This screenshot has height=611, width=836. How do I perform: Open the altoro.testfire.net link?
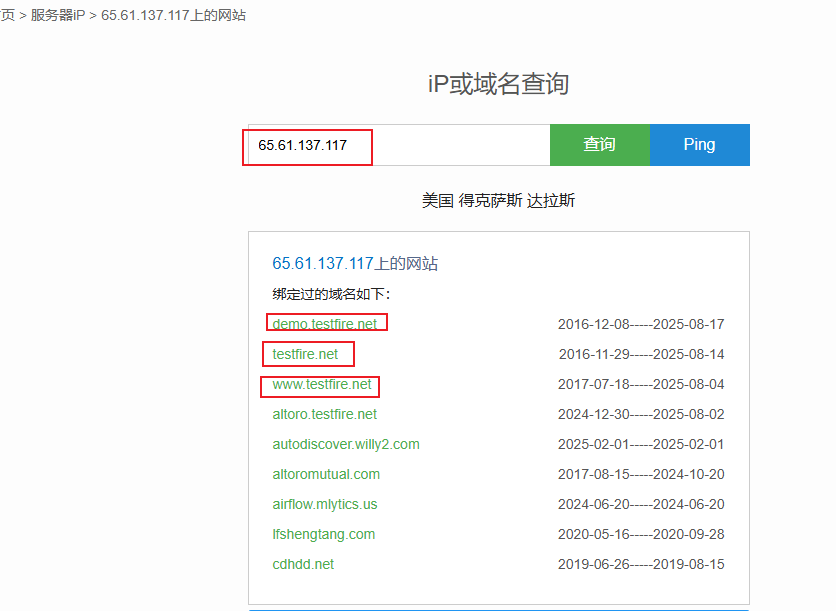pyautogui.click(x=324, y=414)
